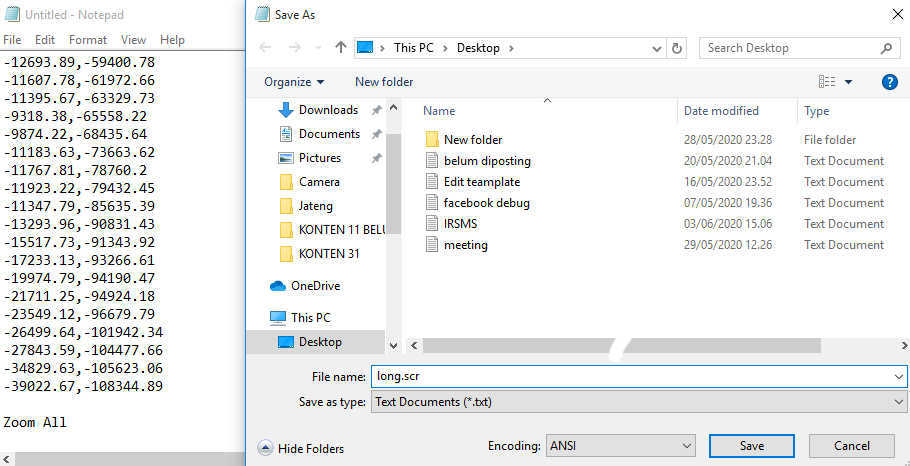The width and height of the screenshot is (910, 466).
Task: Click the navigation pane scroll up arrow
Action: pyautogui.click(x=393, y=107)
